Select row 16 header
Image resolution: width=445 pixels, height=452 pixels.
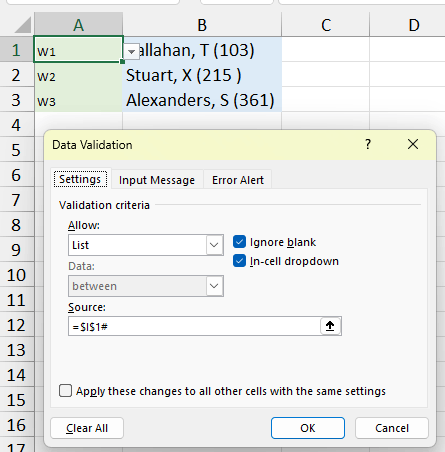pos(17,425)
